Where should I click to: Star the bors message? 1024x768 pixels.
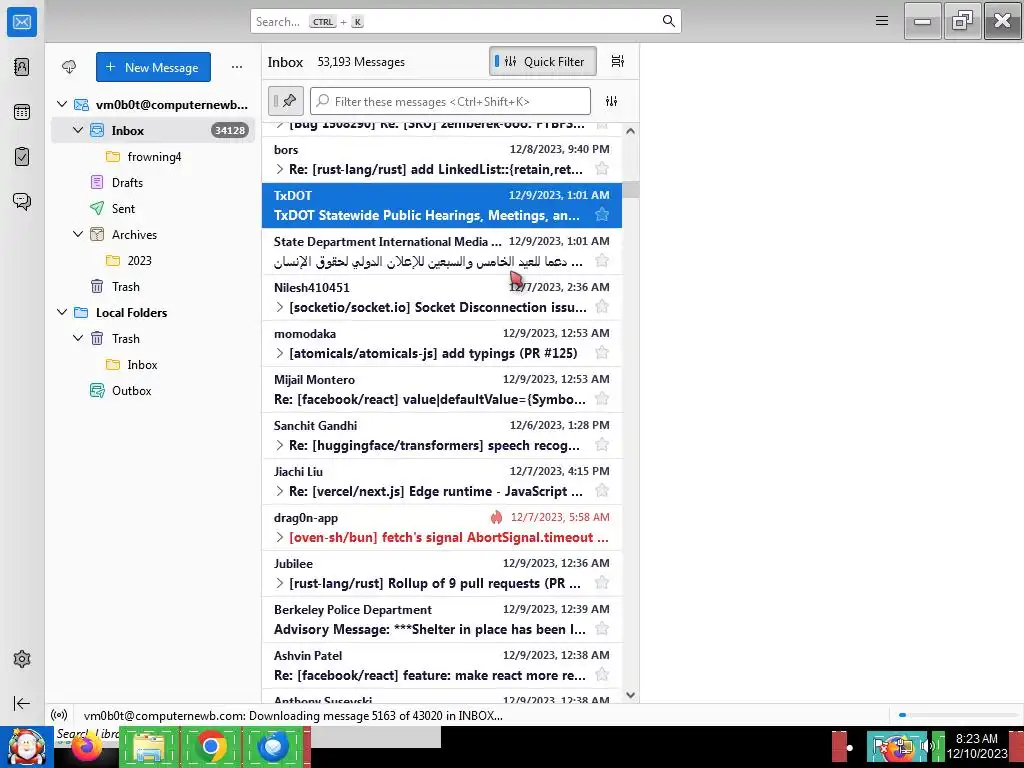coord(602,169)
